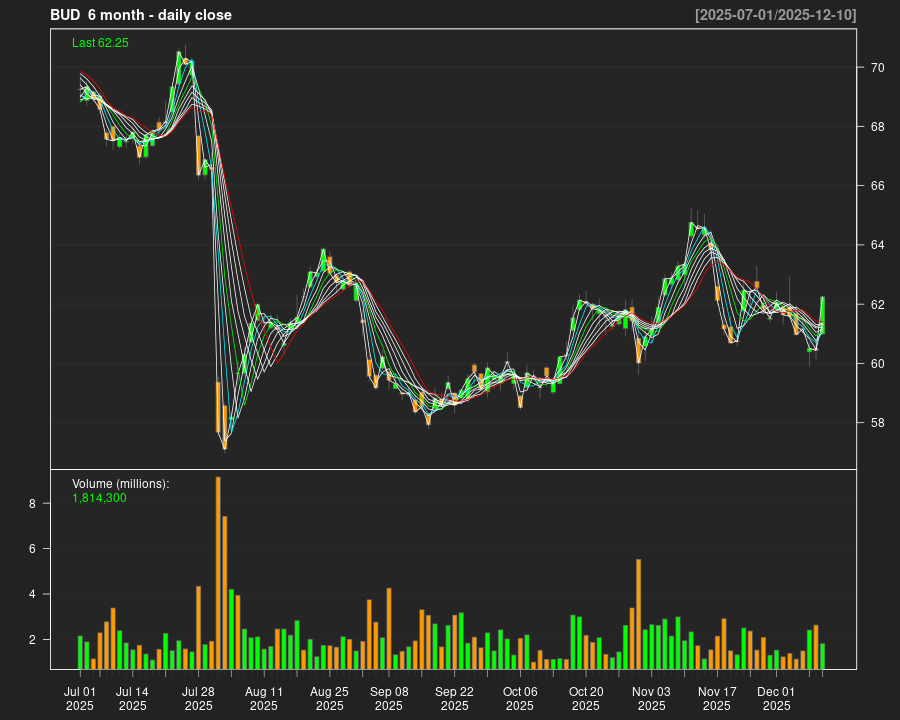Click the last green candlestick on the price chart

[822, 314]
